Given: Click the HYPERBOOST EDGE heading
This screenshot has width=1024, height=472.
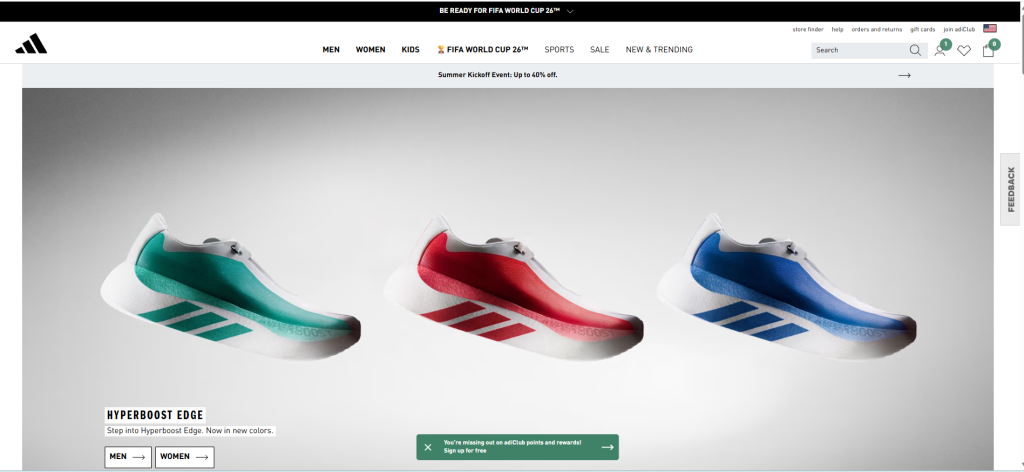Looking at the screenshot, I should pyautogui.click(x=155, y=415).
